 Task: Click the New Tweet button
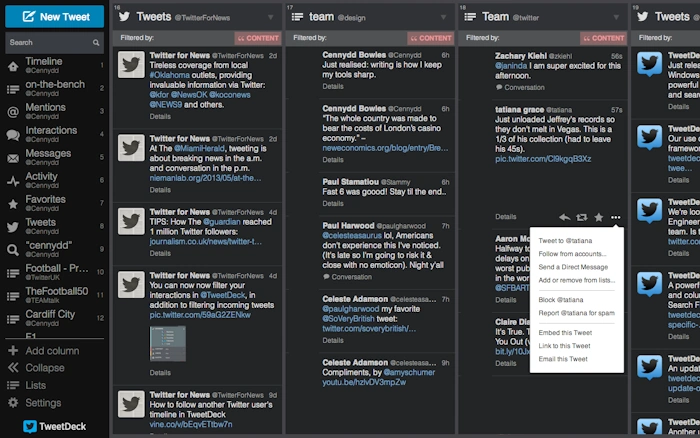click(x=54, y=17)
